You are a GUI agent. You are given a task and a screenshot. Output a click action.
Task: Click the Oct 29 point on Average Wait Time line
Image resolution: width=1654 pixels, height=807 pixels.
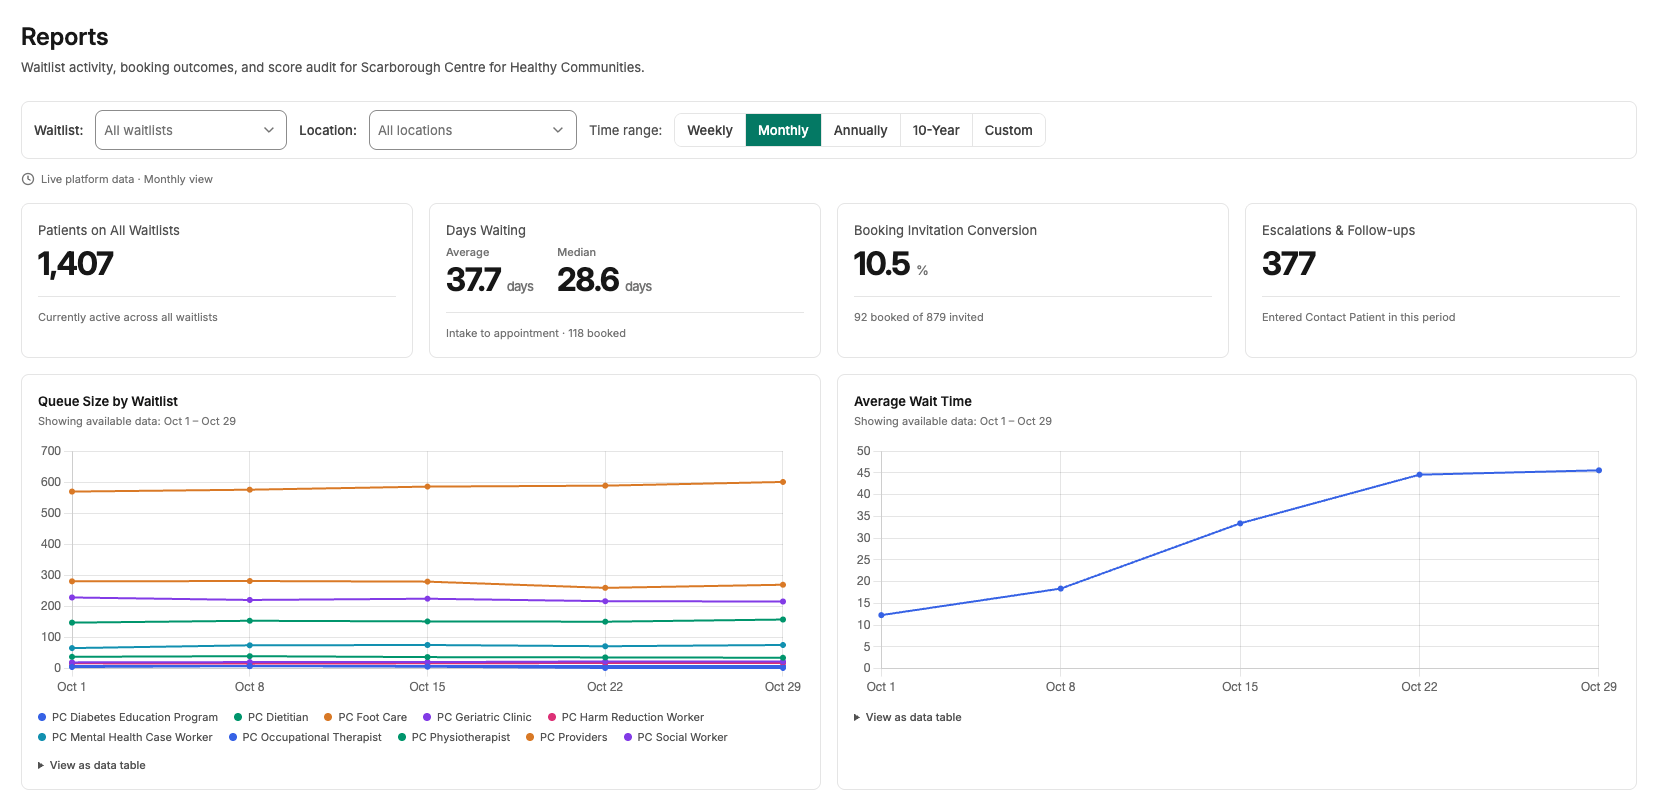1598,470
